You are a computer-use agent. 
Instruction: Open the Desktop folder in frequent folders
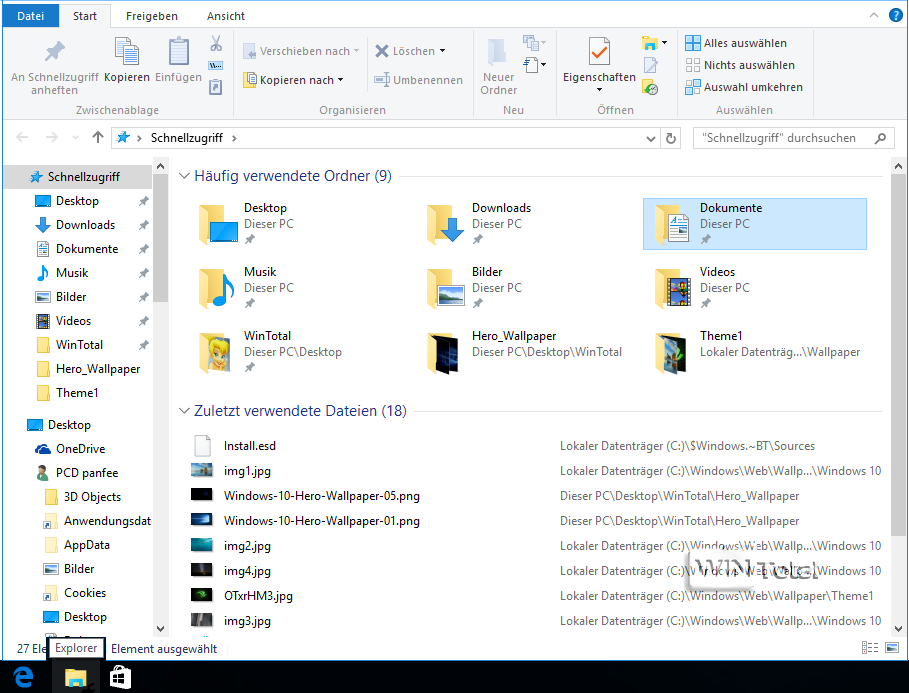click(300, 224)
